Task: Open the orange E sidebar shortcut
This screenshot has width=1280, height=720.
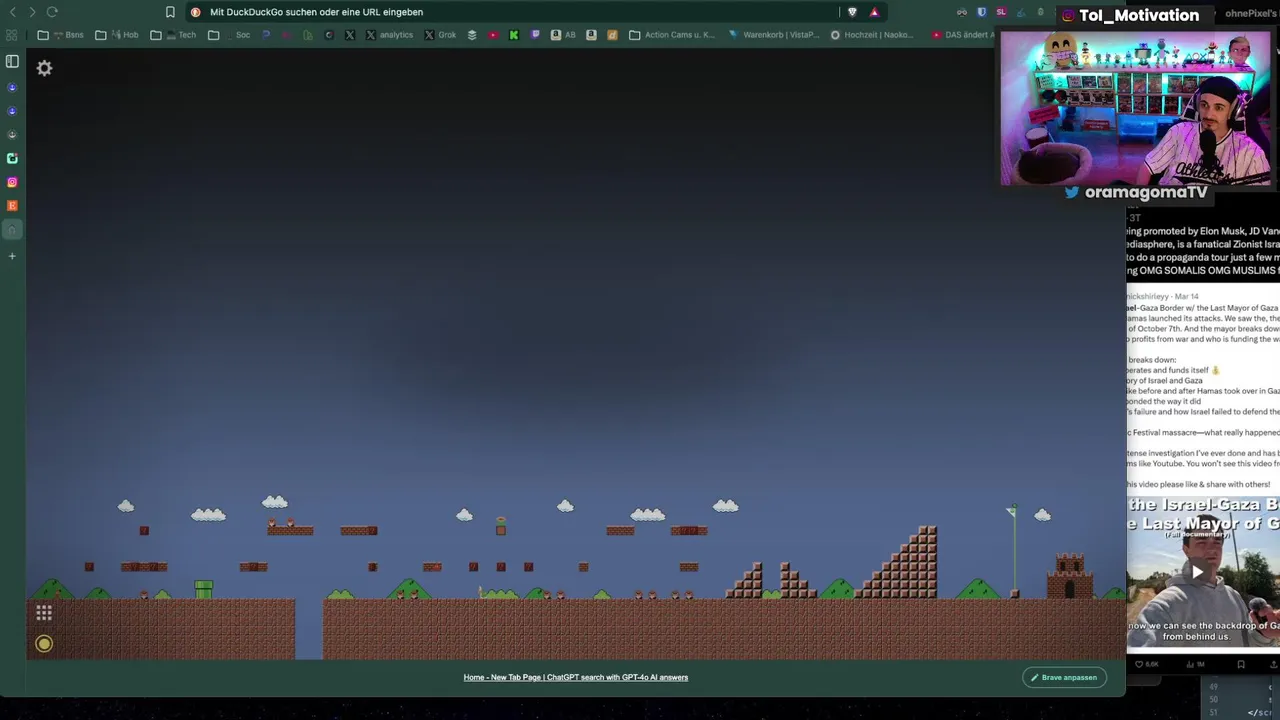Action: (12, 206)
